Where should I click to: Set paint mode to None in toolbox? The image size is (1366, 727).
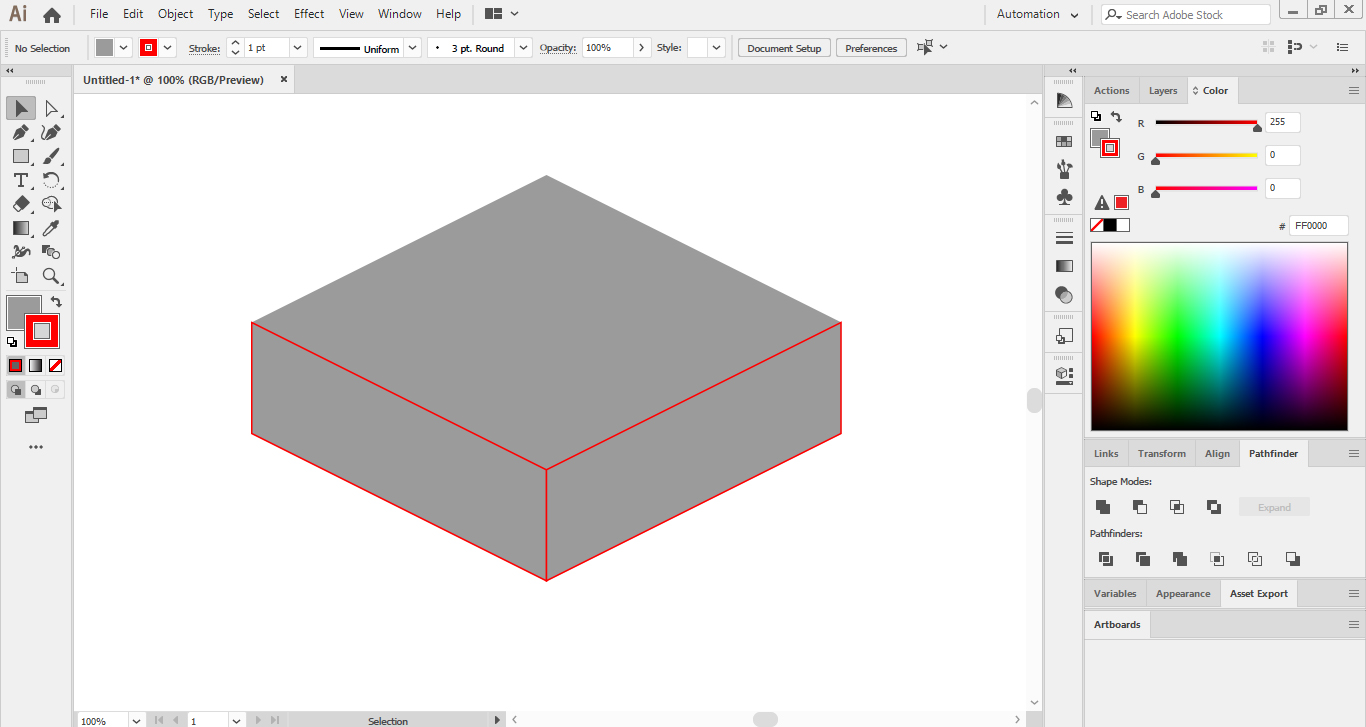[56, 365]
